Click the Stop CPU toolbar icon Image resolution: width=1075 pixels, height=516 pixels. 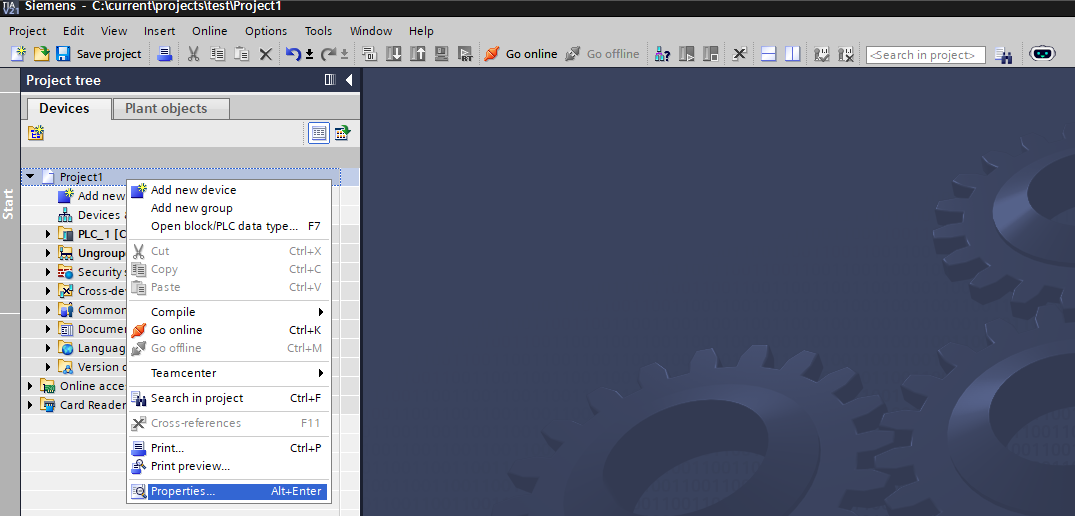(710, 53)
